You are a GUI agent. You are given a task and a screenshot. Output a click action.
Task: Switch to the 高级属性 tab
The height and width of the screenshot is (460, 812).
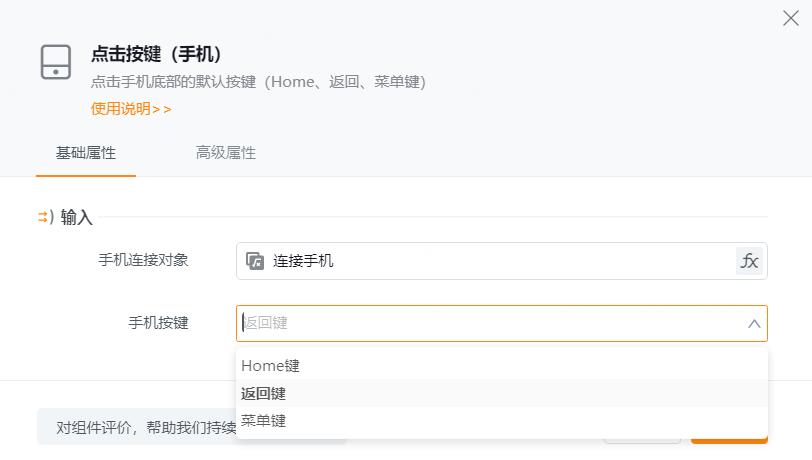point(226,153)
